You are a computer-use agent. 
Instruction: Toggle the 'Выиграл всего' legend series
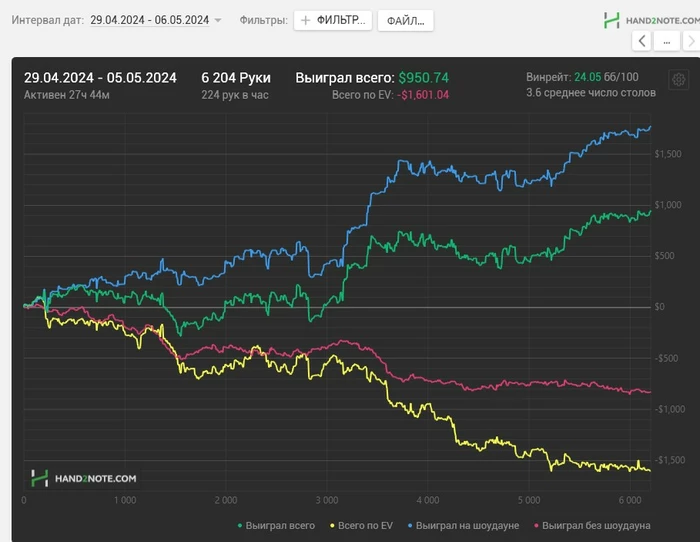pyautogui.click(x=278, y=525)
